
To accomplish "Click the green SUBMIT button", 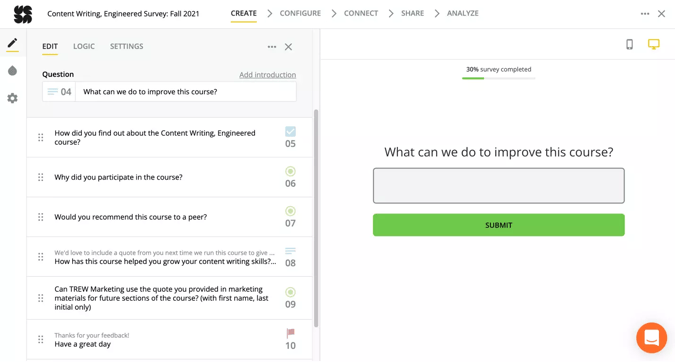I will [499, 225].
